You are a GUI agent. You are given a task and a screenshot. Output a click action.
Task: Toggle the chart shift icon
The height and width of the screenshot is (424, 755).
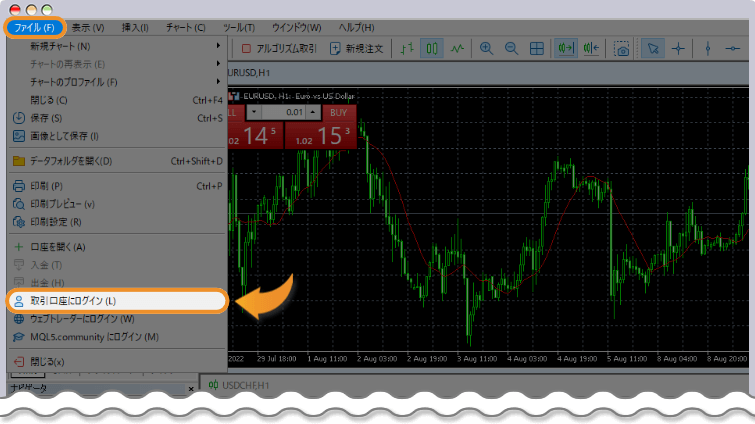tap(591, 47)
